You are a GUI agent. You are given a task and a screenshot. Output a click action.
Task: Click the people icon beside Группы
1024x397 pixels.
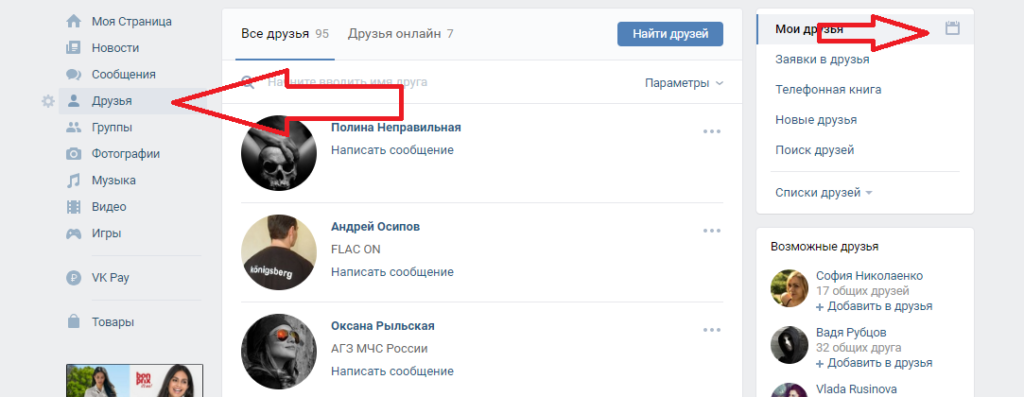[x=74, y=127]
